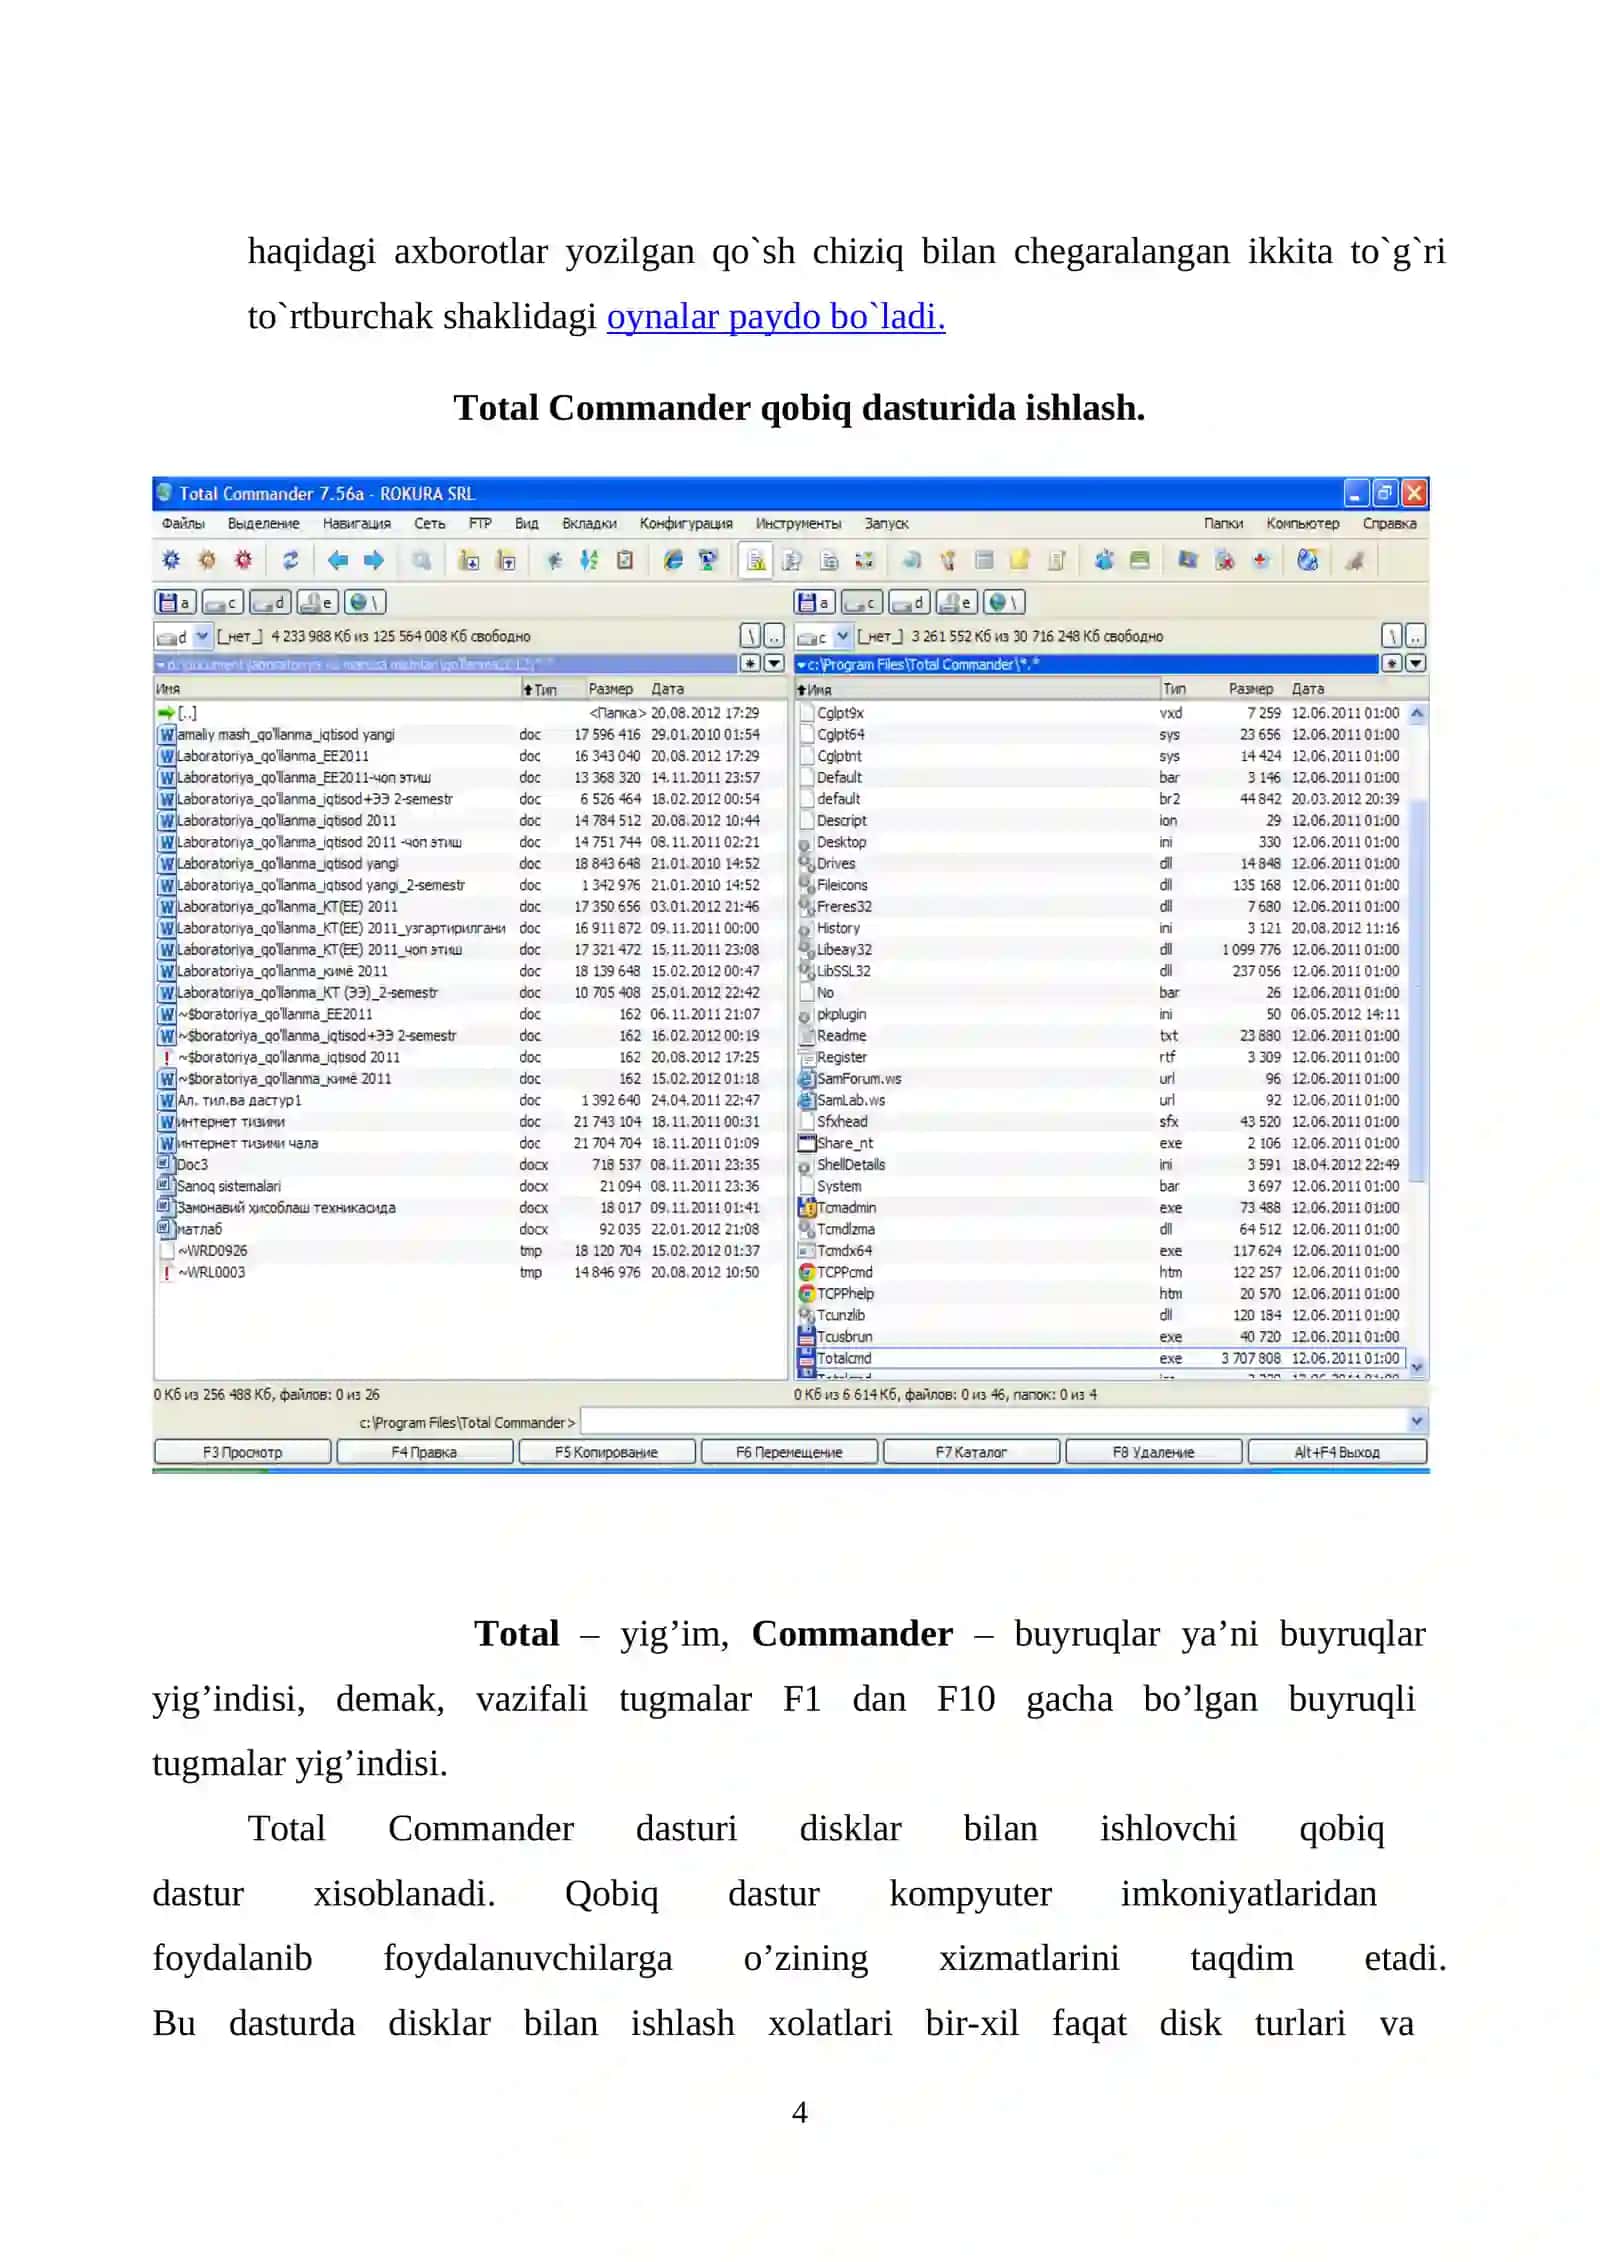This screenshot has height=2262, width=1600.
Task: Click the F5 Копирование button
Action: [x=606, y=1451]
